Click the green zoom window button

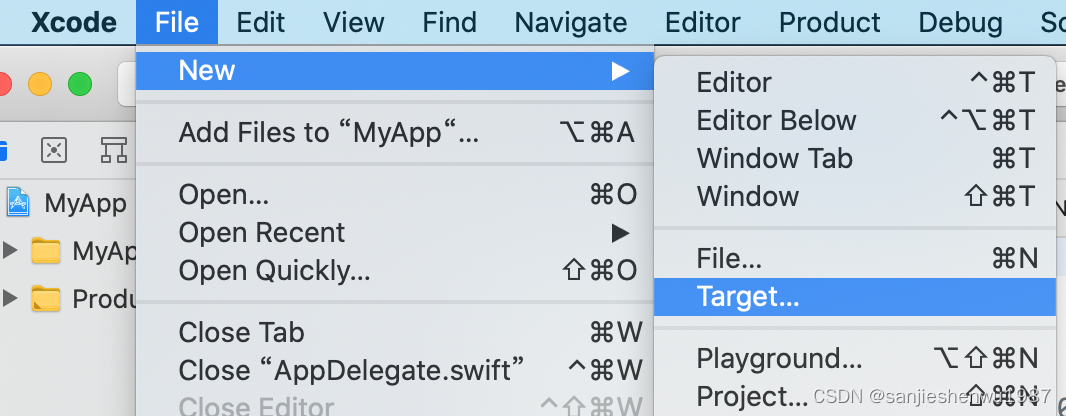80,84
